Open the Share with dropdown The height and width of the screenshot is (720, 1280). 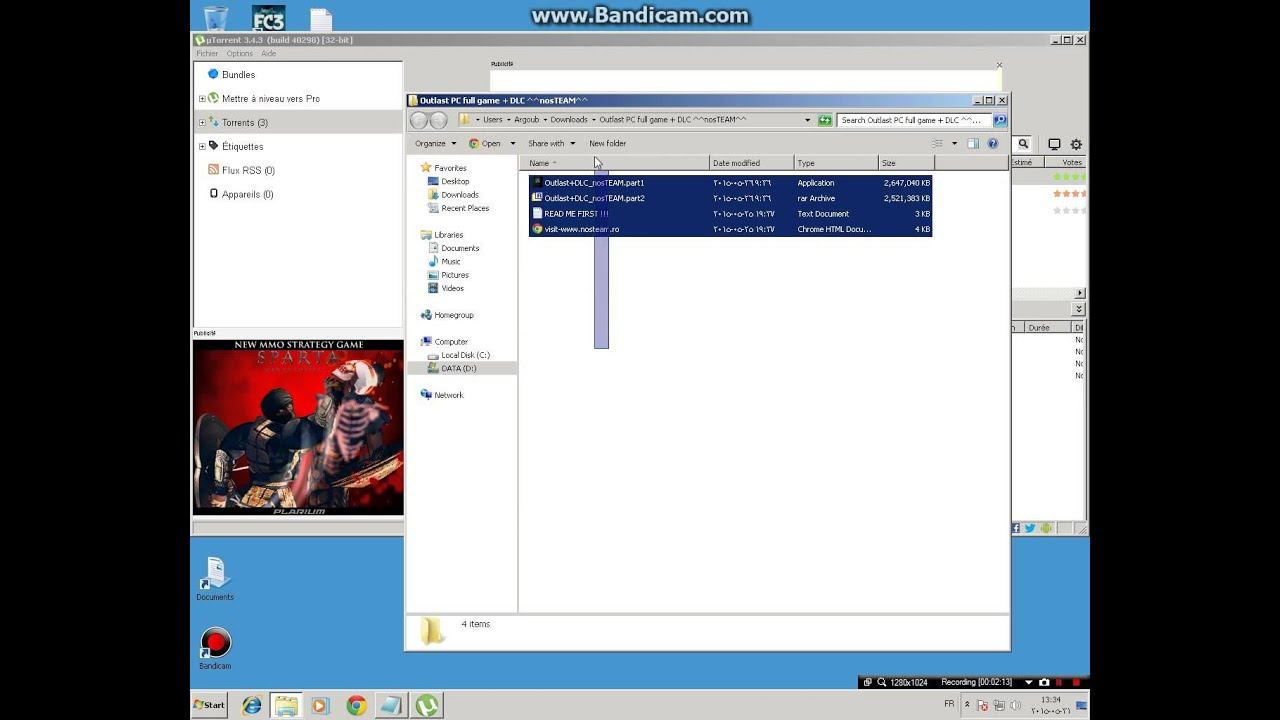click(551, 144)
